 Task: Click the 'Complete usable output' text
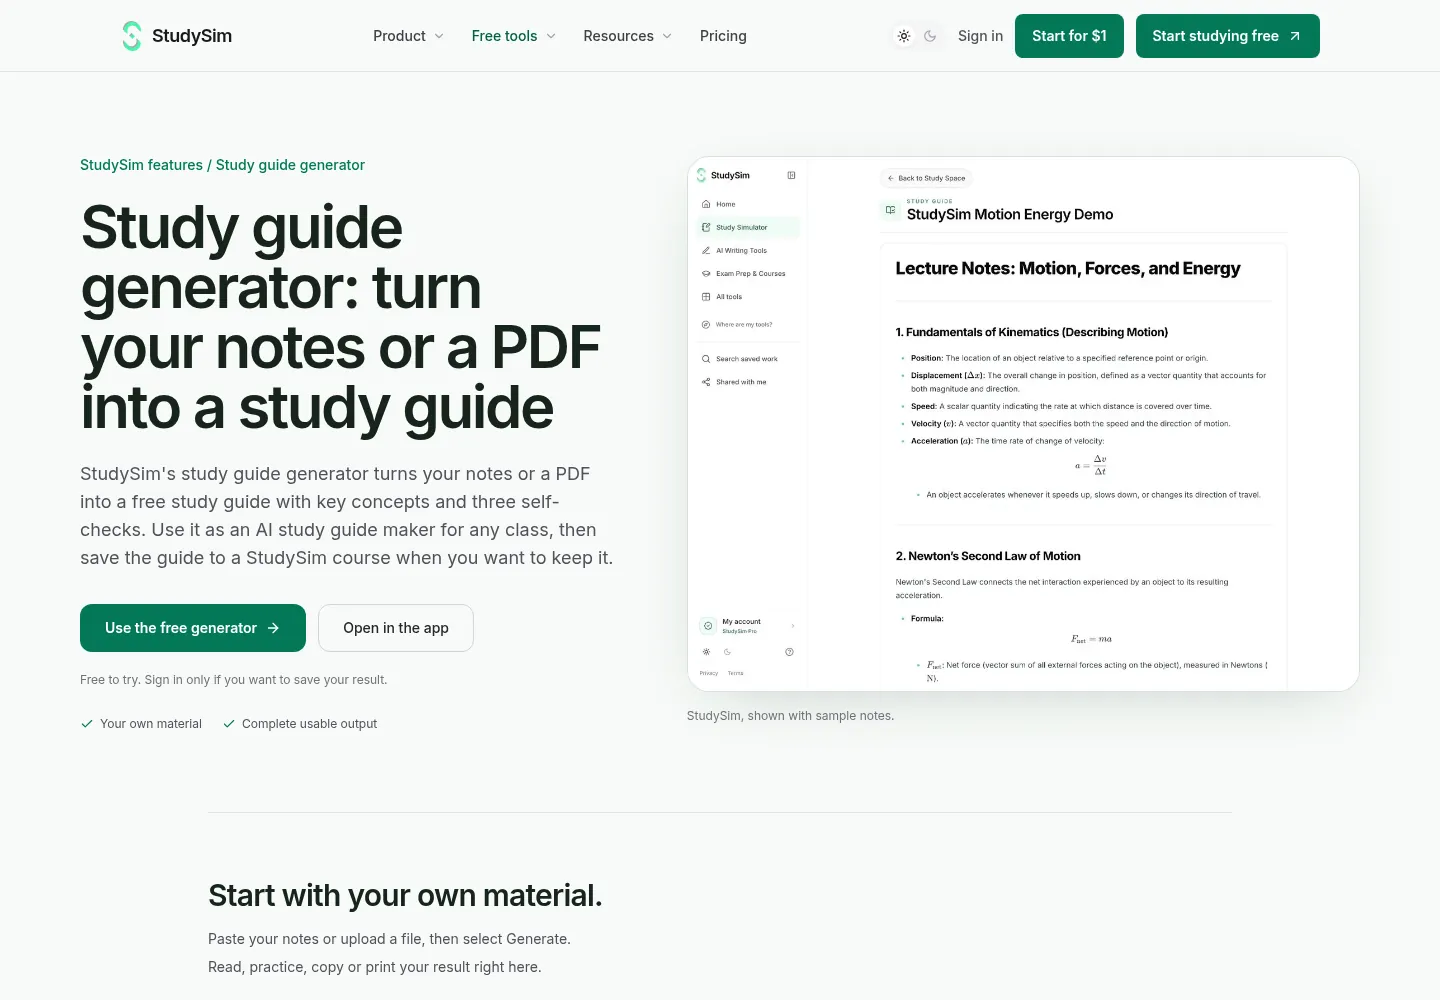point(309,724)
